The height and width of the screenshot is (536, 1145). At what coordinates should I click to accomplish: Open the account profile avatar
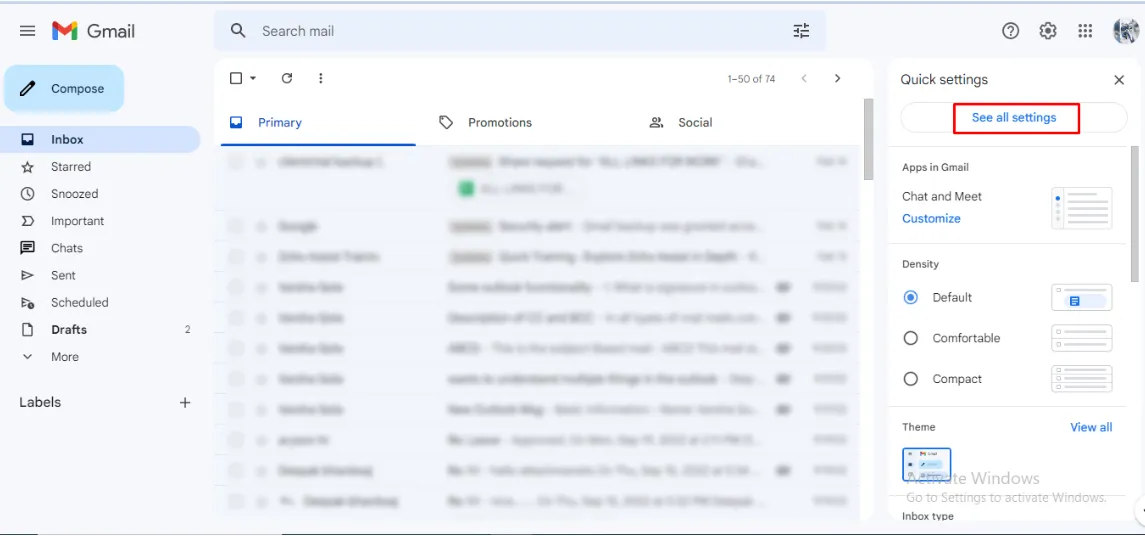[1125, 31]
